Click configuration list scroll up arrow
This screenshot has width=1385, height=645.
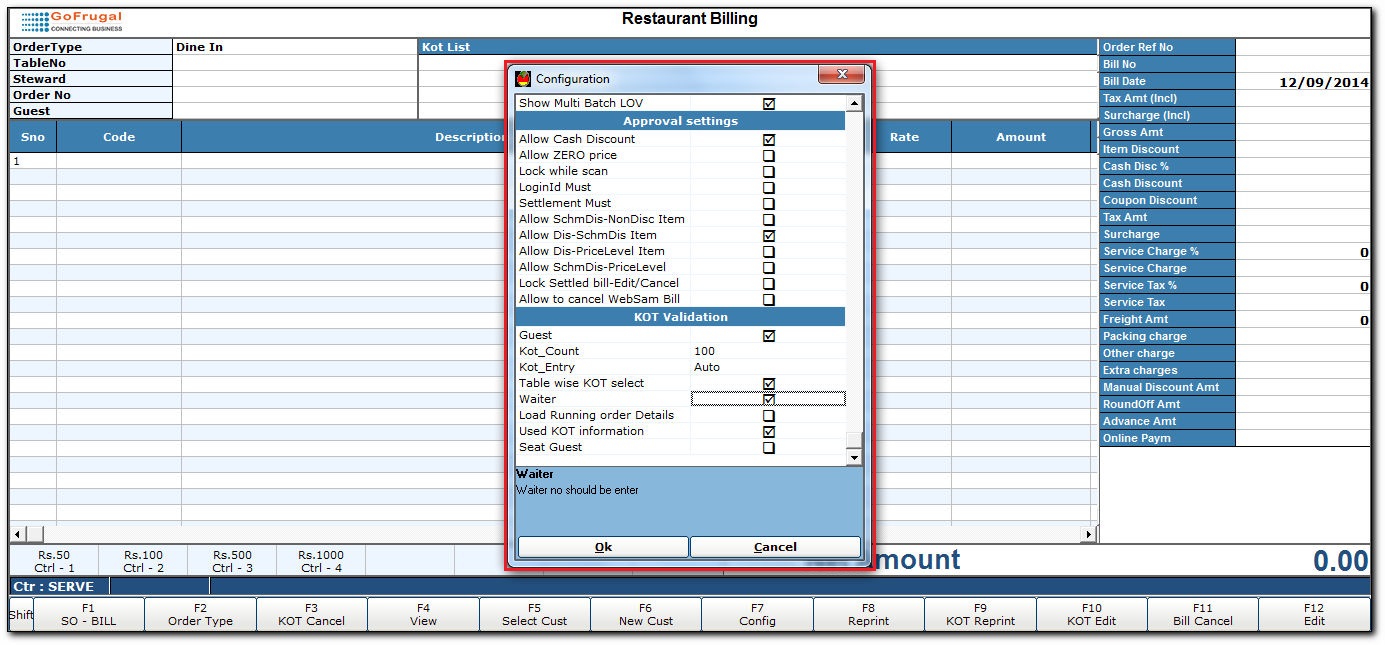click(854, 103)
